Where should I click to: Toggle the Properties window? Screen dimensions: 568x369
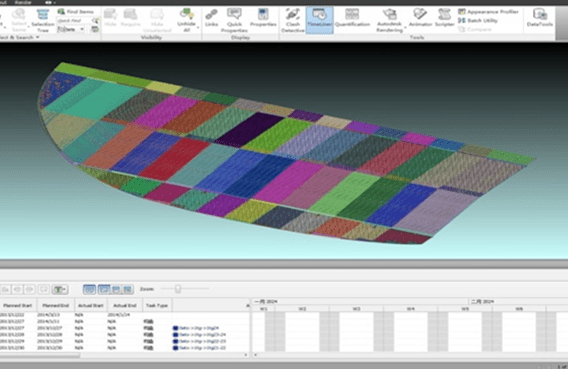(x=263, y=18)
